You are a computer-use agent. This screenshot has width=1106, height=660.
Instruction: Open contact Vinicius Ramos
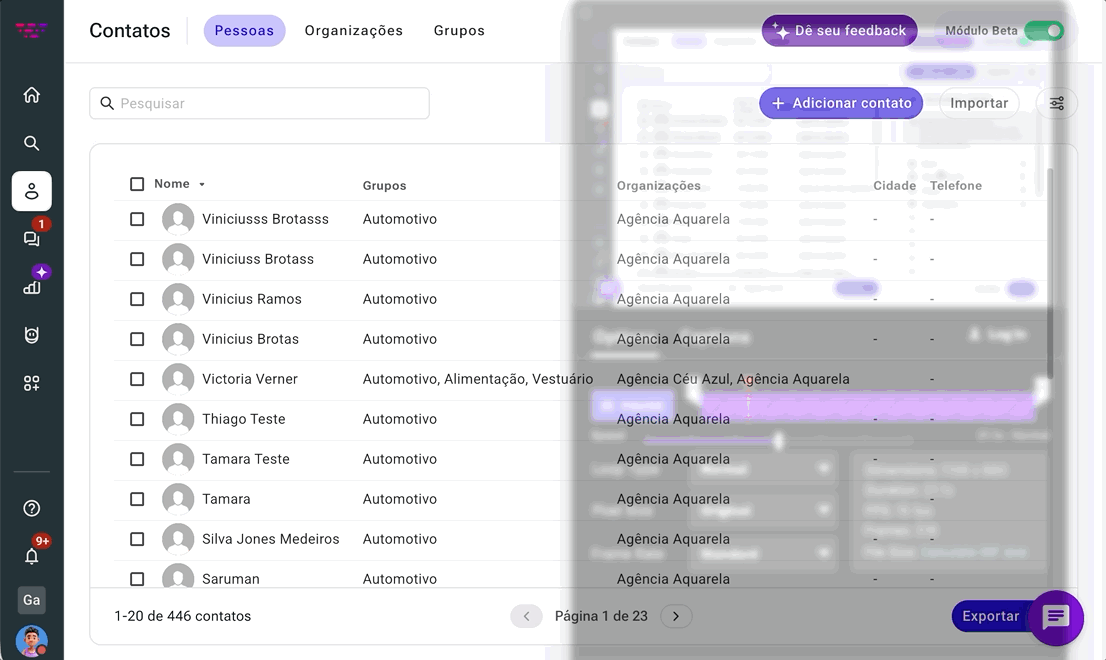pos(252,299)
